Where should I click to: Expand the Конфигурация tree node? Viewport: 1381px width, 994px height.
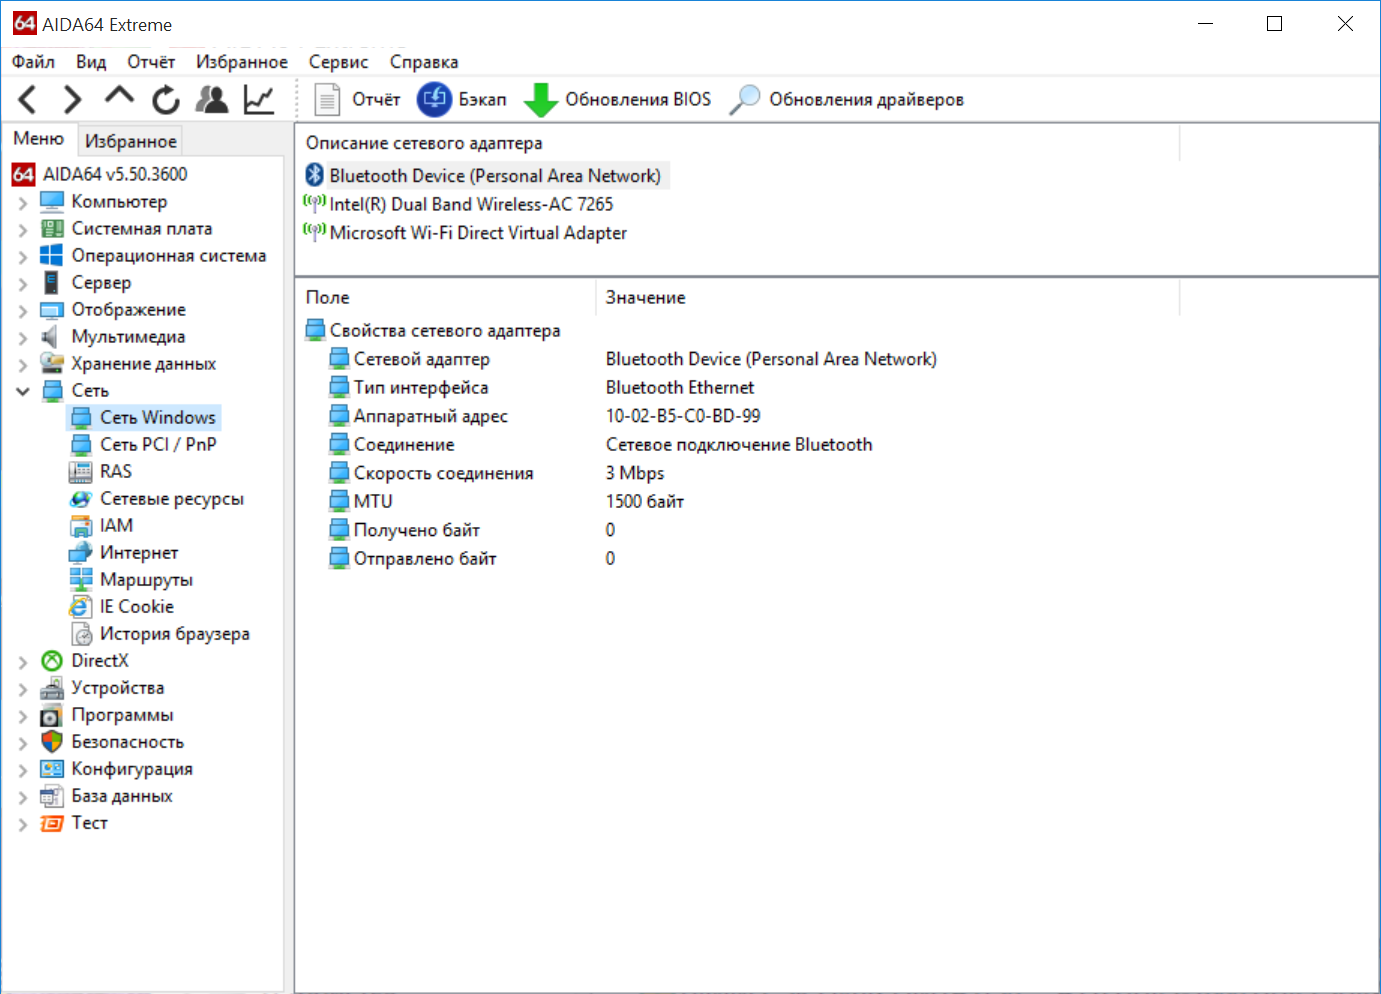pos(22,769)
